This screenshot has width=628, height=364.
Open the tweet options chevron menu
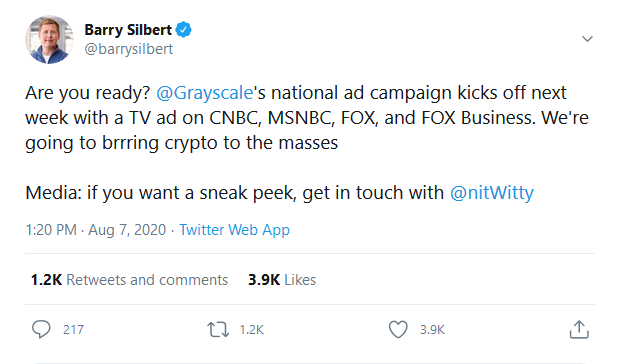587,39
